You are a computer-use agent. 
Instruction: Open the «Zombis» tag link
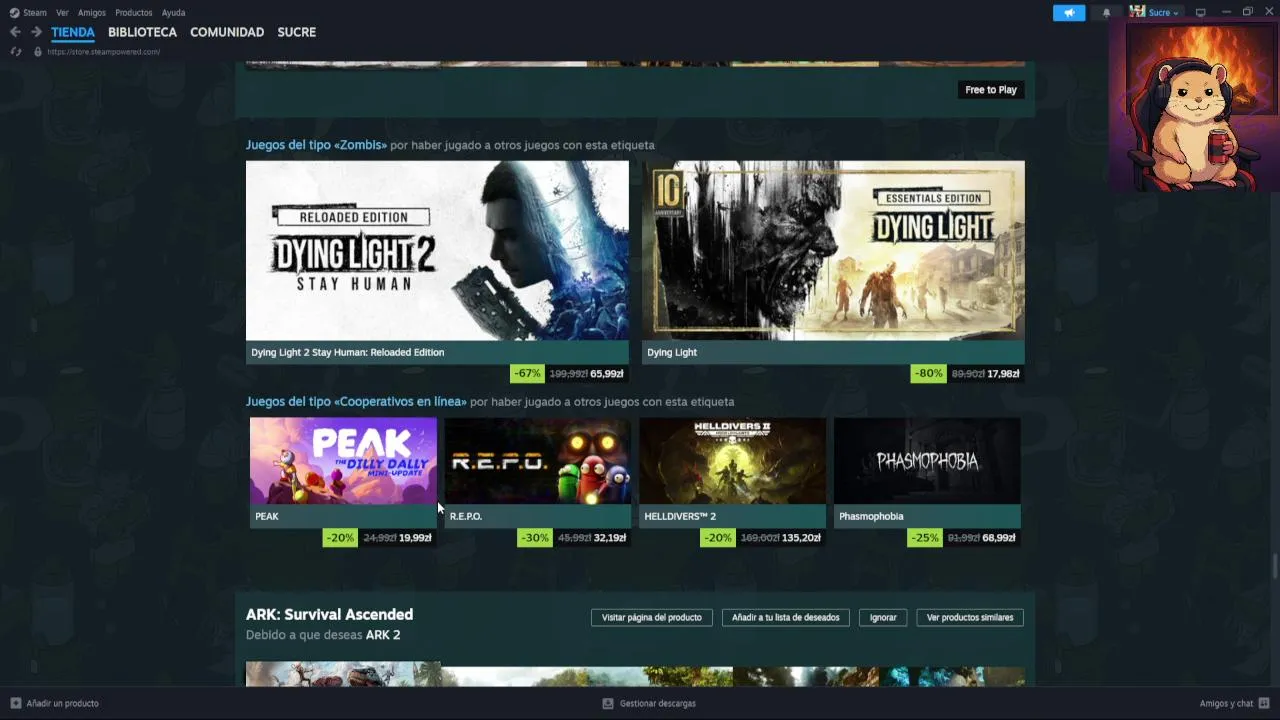coord(316,145)
